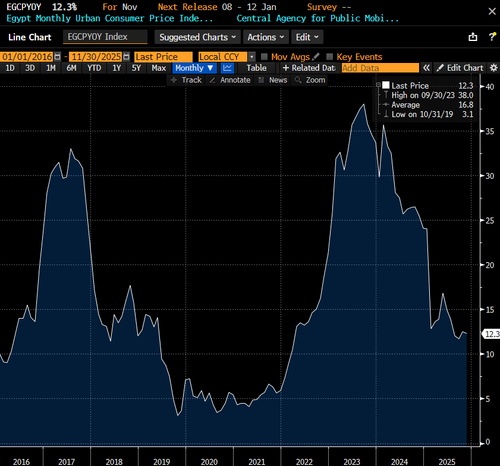Close the chart panel with the X
This screenshot has height=466, width=500.
[492, 11]
